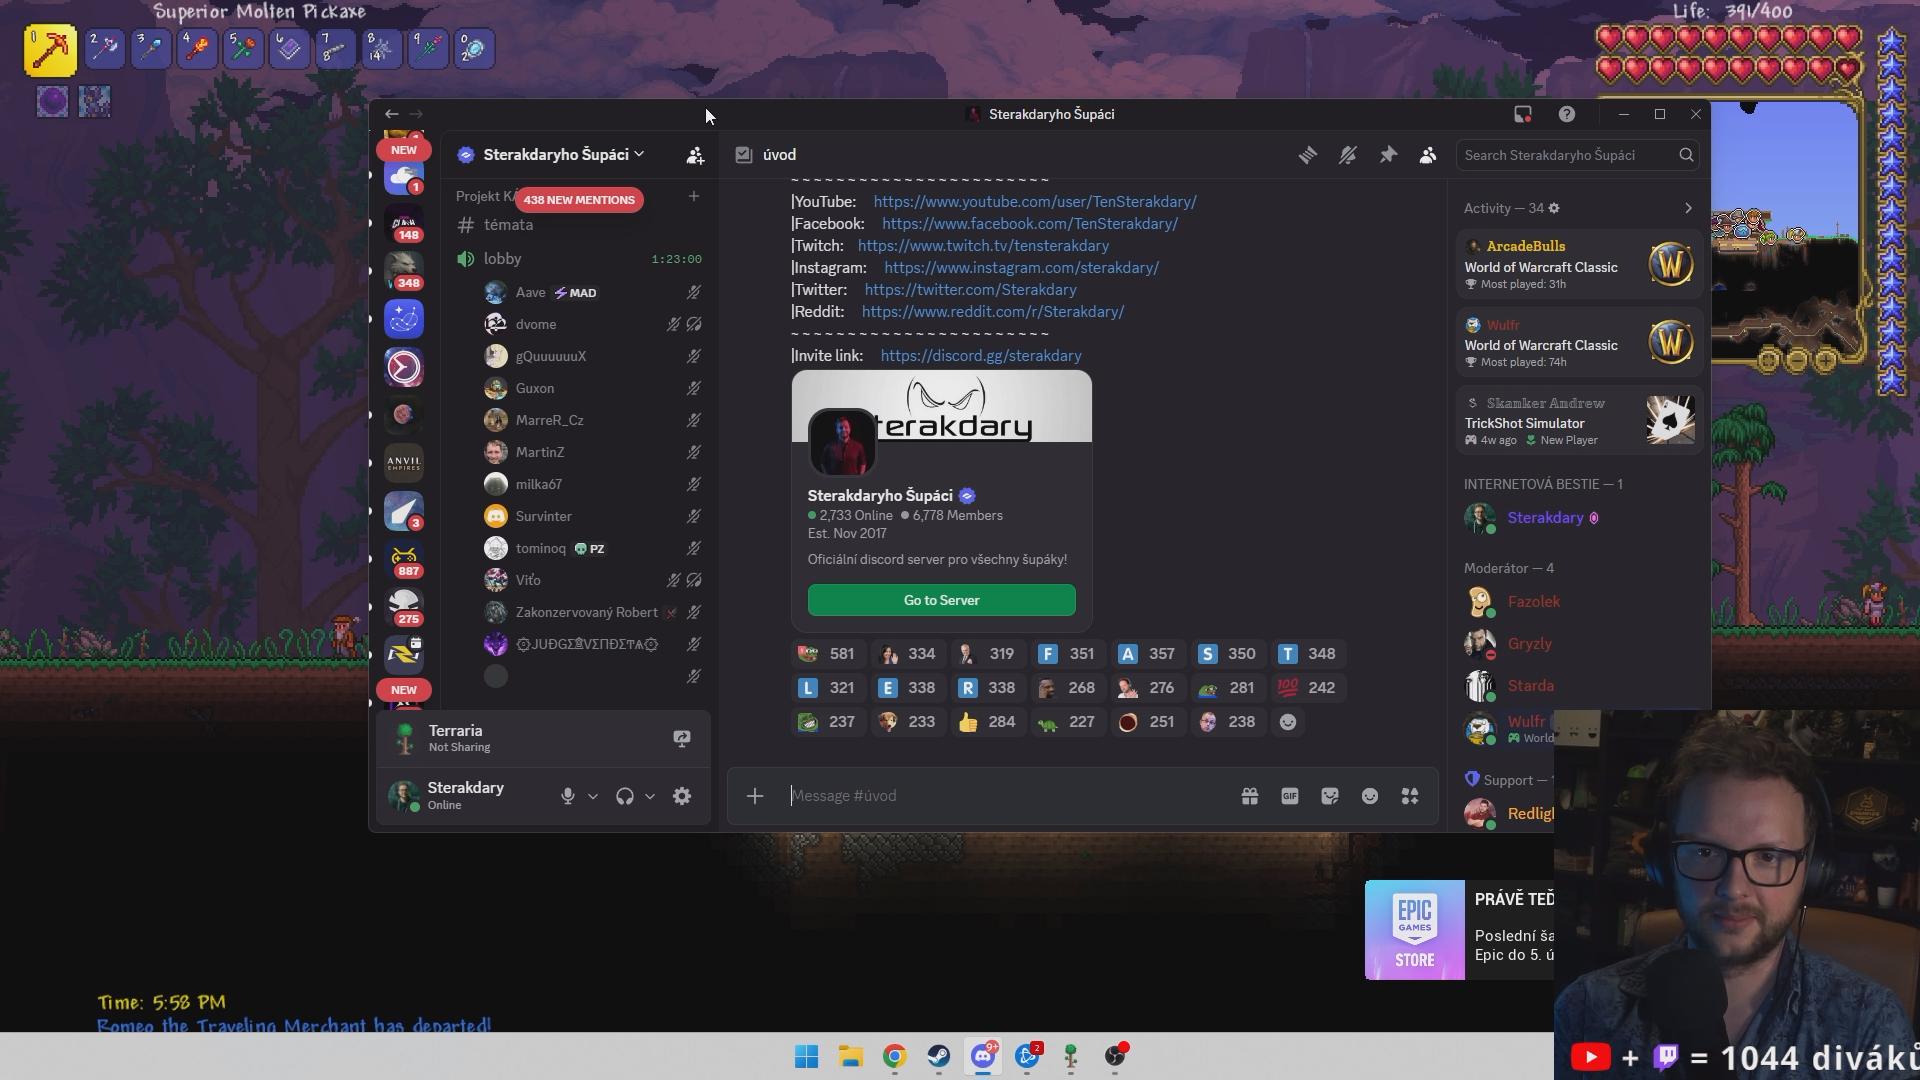Join the lobby voice channel
This screenshot has width=1920, height=1080.
point(503,259)
